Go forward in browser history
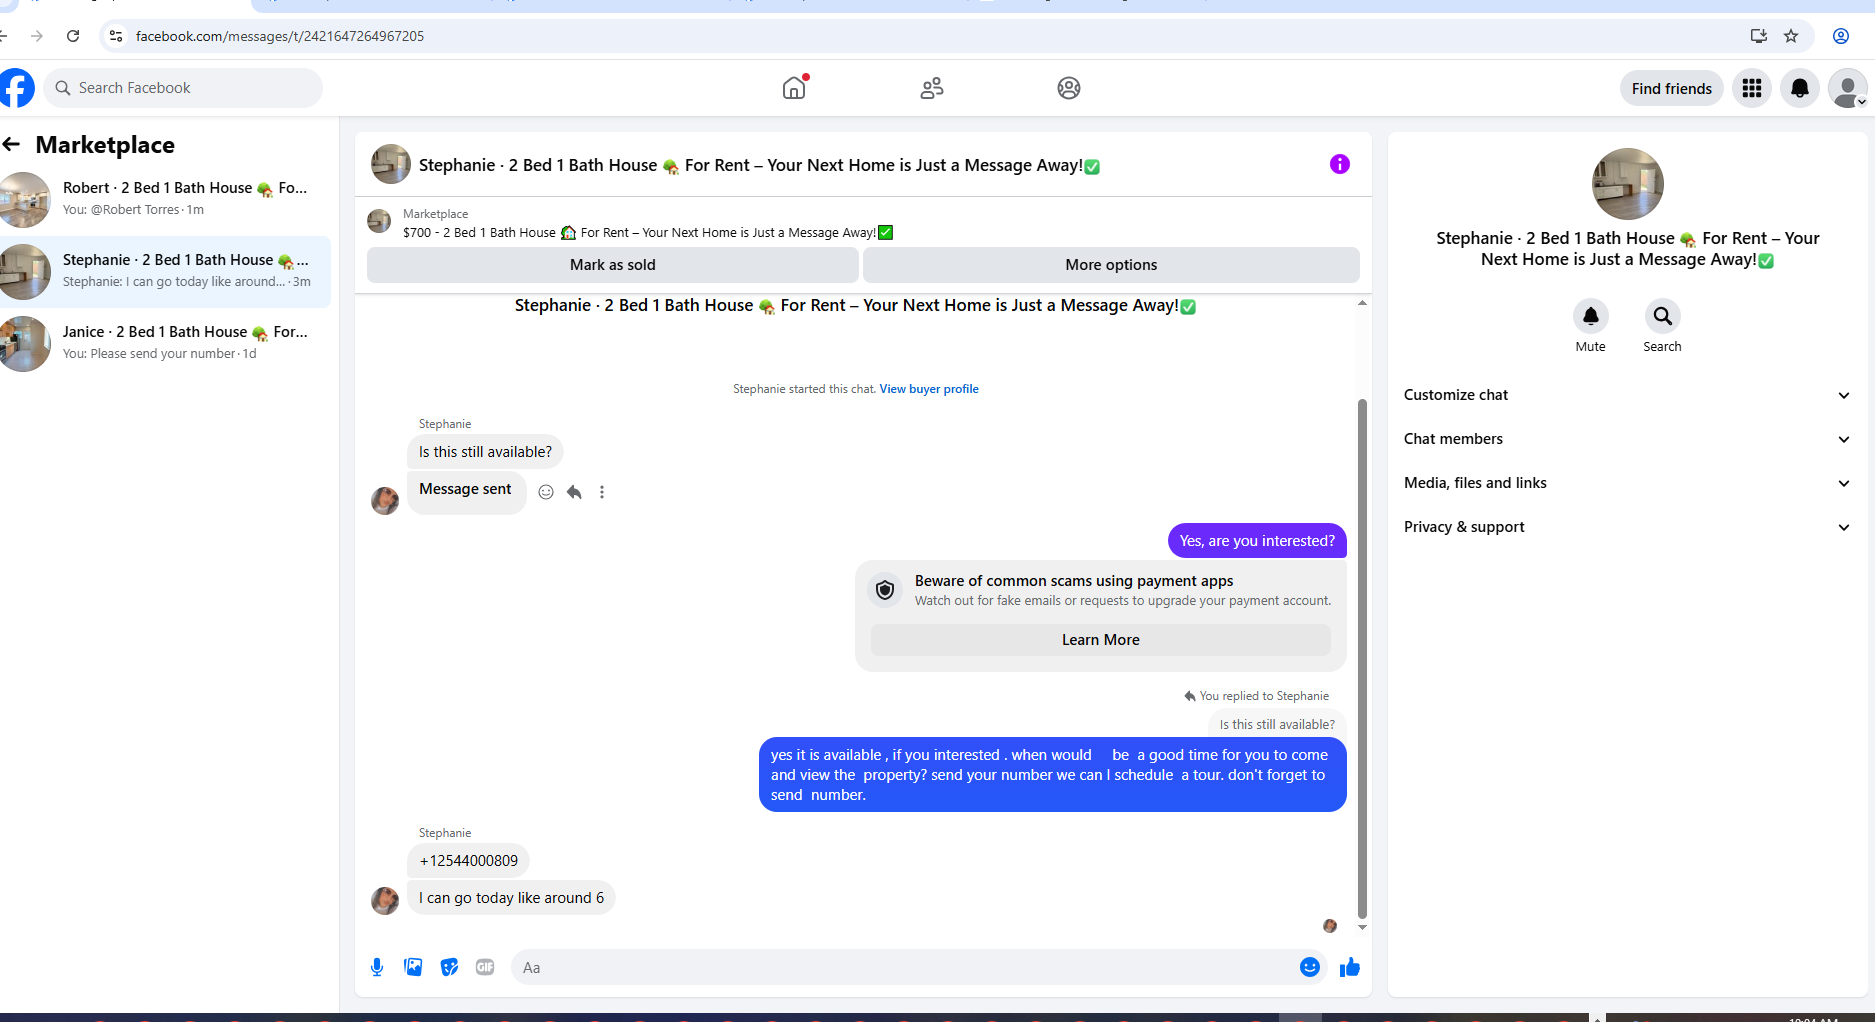 (x=37, y=36)
